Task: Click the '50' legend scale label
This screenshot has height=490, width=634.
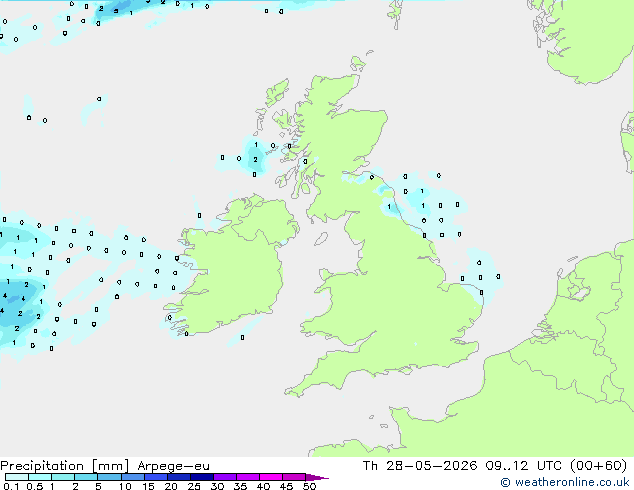Action: click(x=309, y=486)
